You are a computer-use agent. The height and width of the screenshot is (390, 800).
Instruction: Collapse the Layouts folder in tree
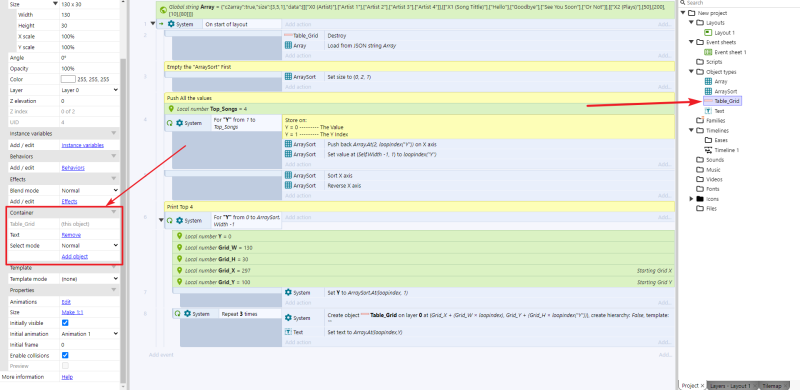coord(691,22)
